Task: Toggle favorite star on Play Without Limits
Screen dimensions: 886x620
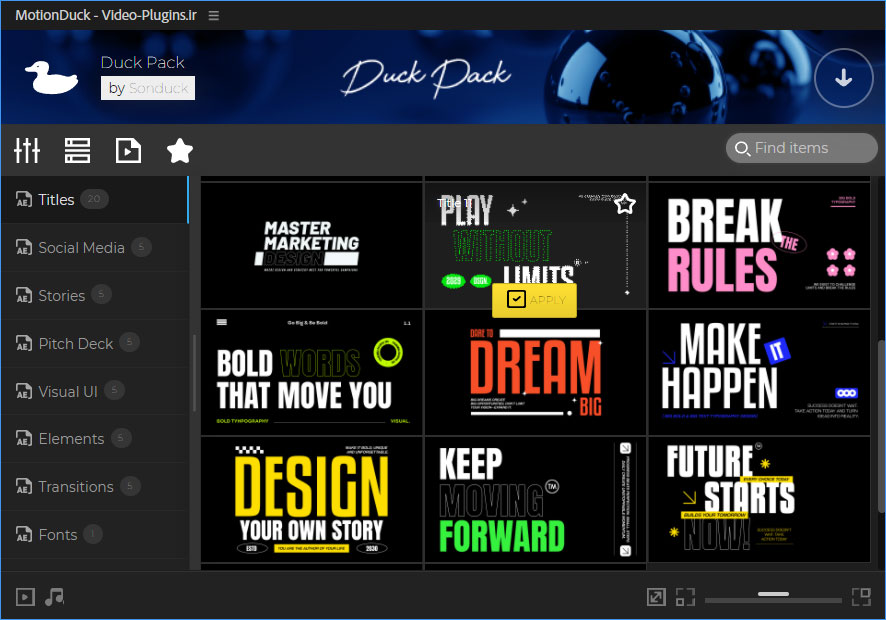Action: click(625, 204)
